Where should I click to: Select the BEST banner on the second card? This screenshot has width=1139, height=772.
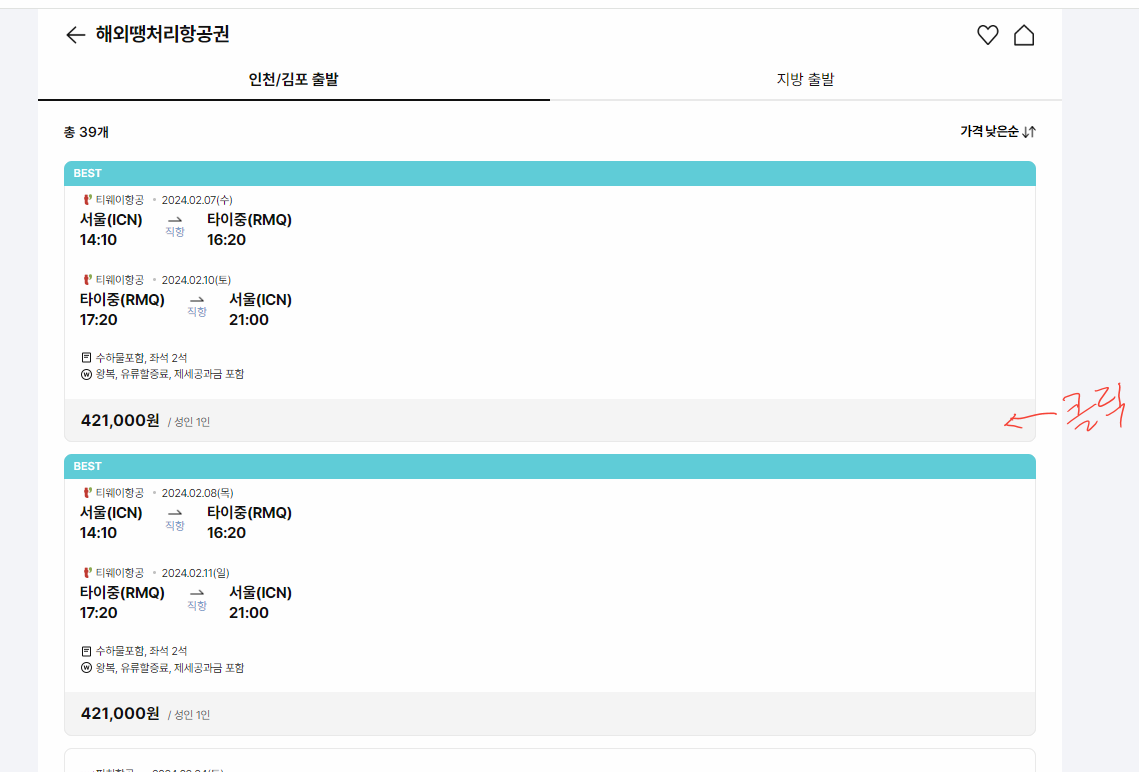(x=550, y=466)
